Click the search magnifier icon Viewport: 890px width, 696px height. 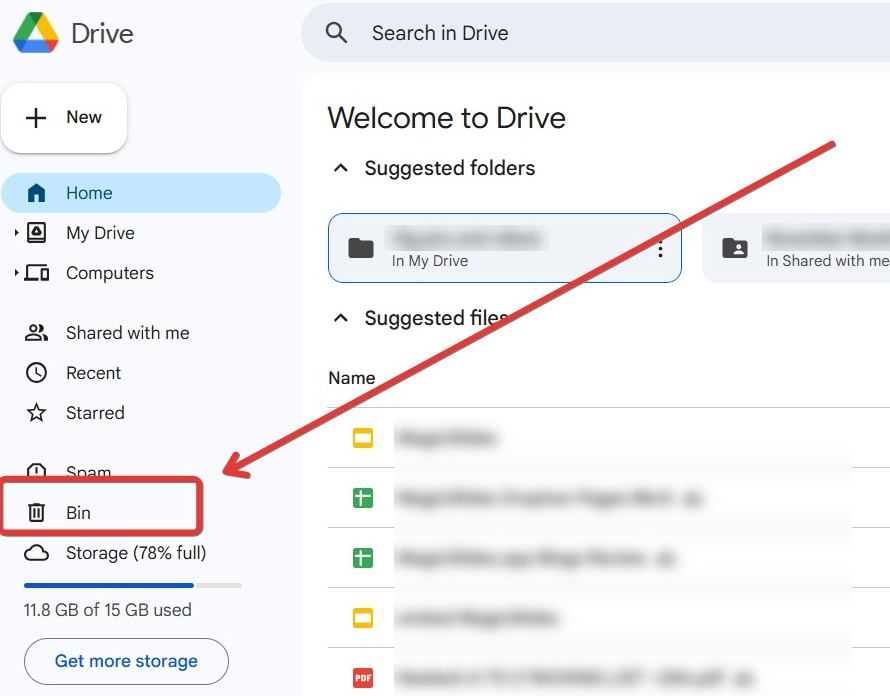pyautogui.click(x=336, y=33)
